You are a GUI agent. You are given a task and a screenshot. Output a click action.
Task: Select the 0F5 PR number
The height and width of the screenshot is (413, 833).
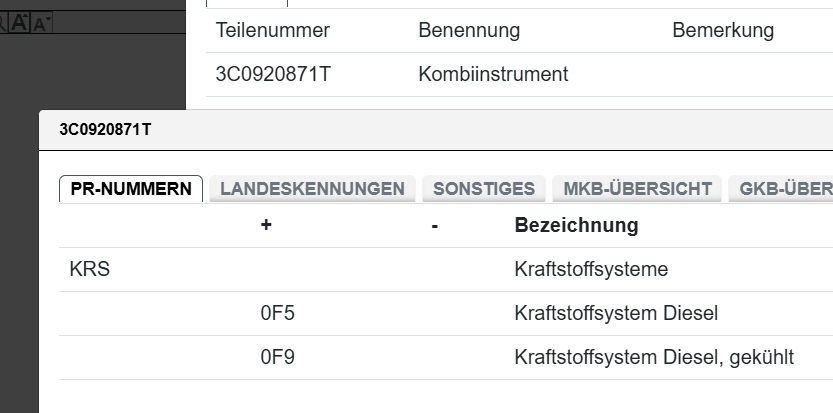pos(277,314)
